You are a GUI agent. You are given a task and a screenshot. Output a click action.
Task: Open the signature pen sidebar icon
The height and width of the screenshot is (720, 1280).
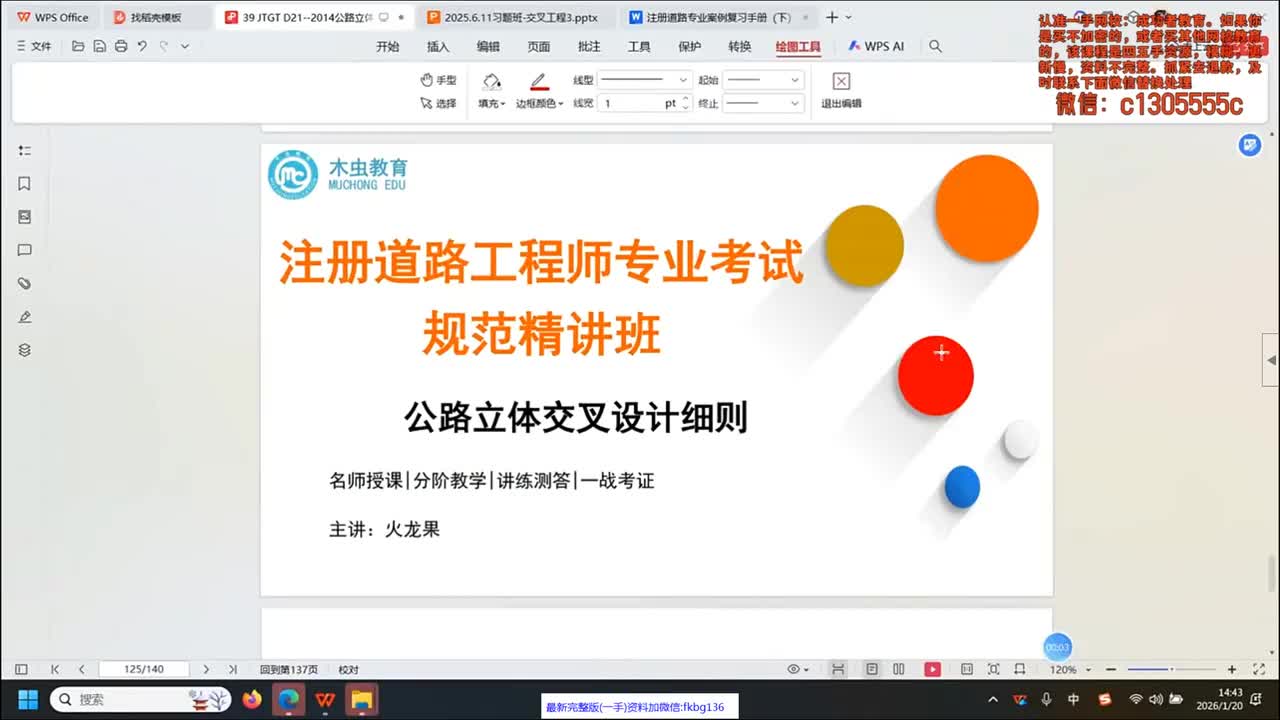point(25,317)
